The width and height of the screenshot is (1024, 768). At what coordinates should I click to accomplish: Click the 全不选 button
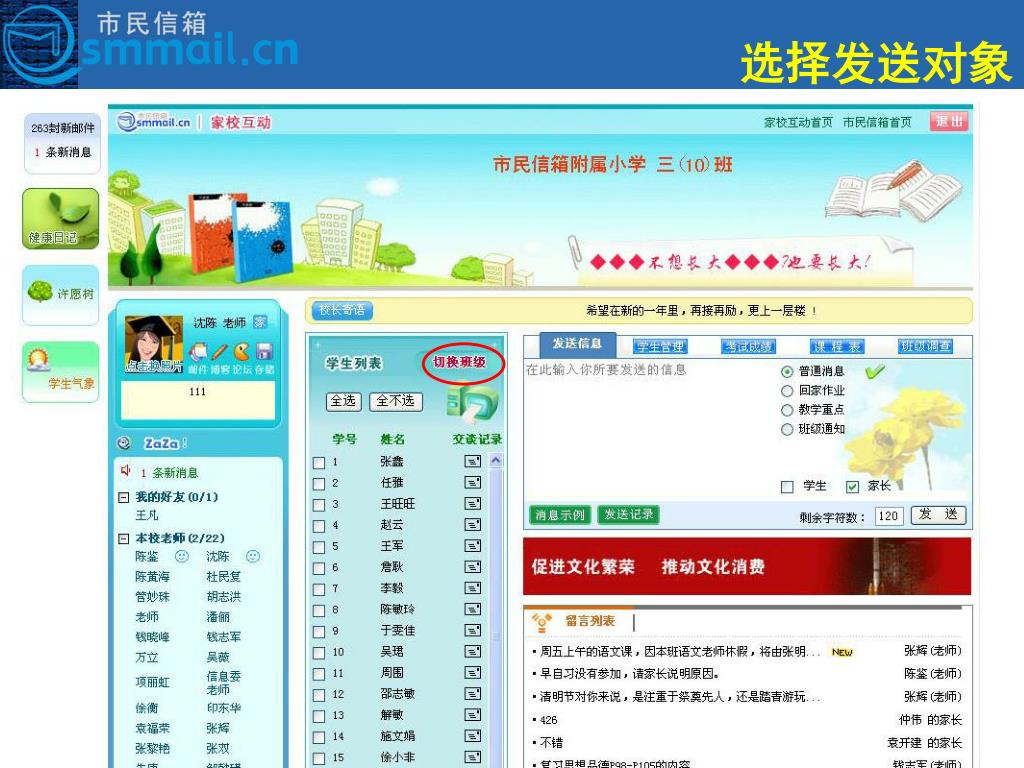pos(396,401)
